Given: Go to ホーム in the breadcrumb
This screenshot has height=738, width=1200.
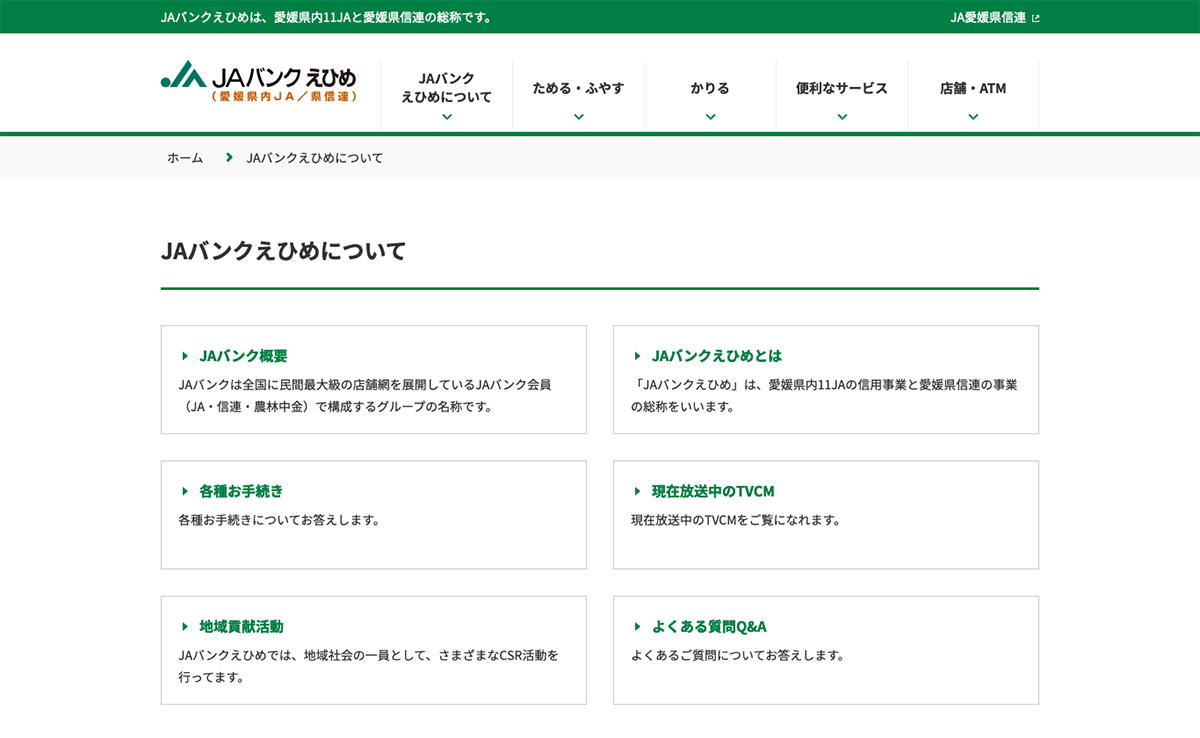Looking at the screenshot, I should point(185,158).
